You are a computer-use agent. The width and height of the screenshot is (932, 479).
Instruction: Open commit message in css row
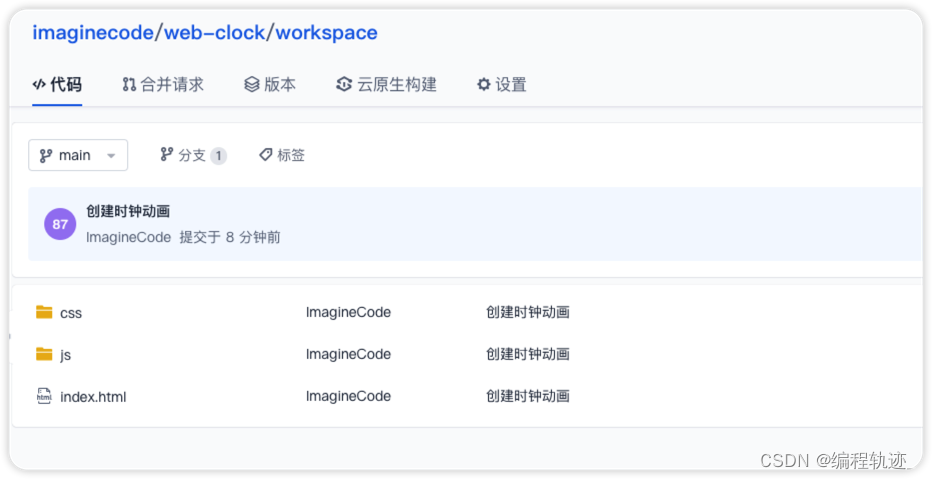528,312
